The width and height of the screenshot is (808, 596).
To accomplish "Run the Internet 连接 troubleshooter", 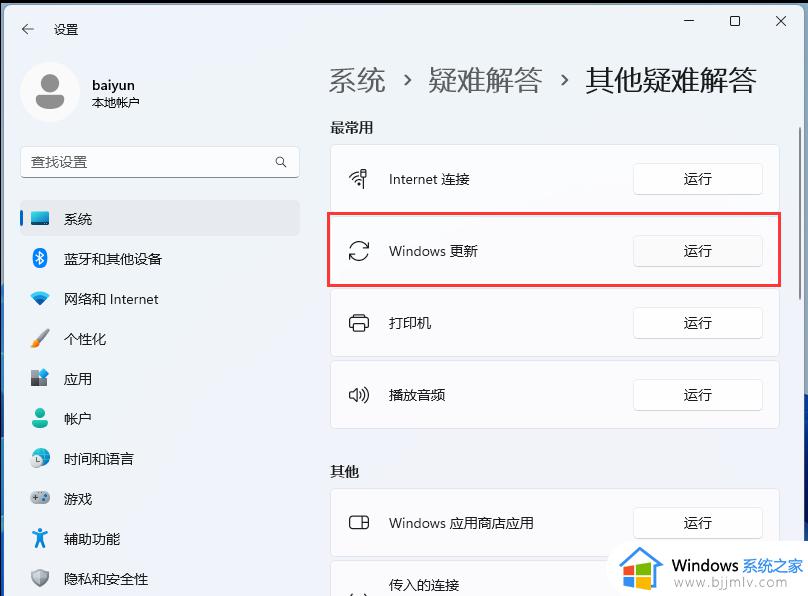I will click(698, 179).
